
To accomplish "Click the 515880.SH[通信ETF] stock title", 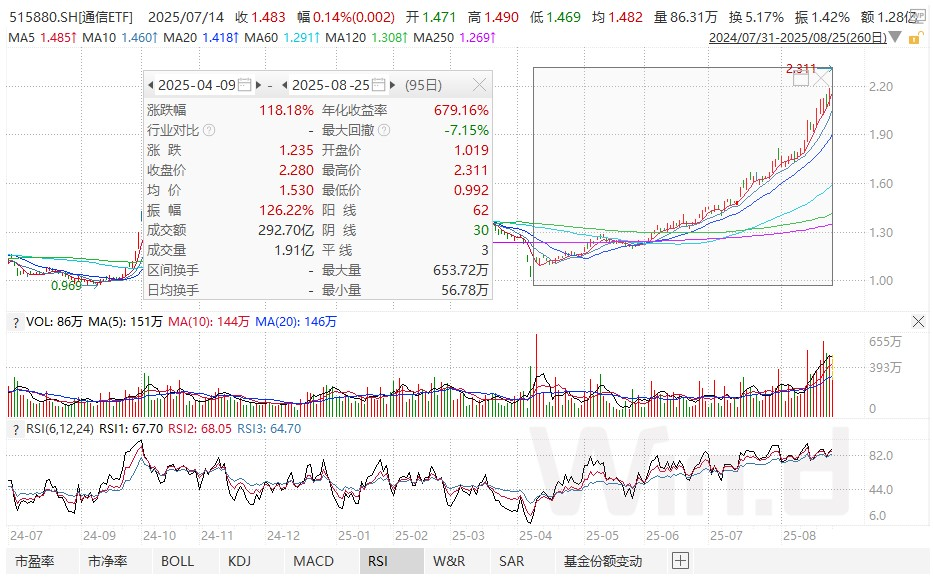I will [70, 17].
